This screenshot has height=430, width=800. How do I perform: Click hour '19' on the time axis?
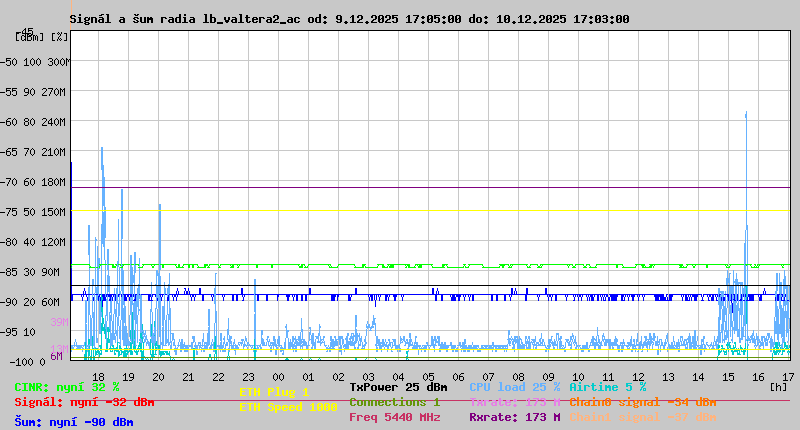pyautogui.click(x=129, y=377)
